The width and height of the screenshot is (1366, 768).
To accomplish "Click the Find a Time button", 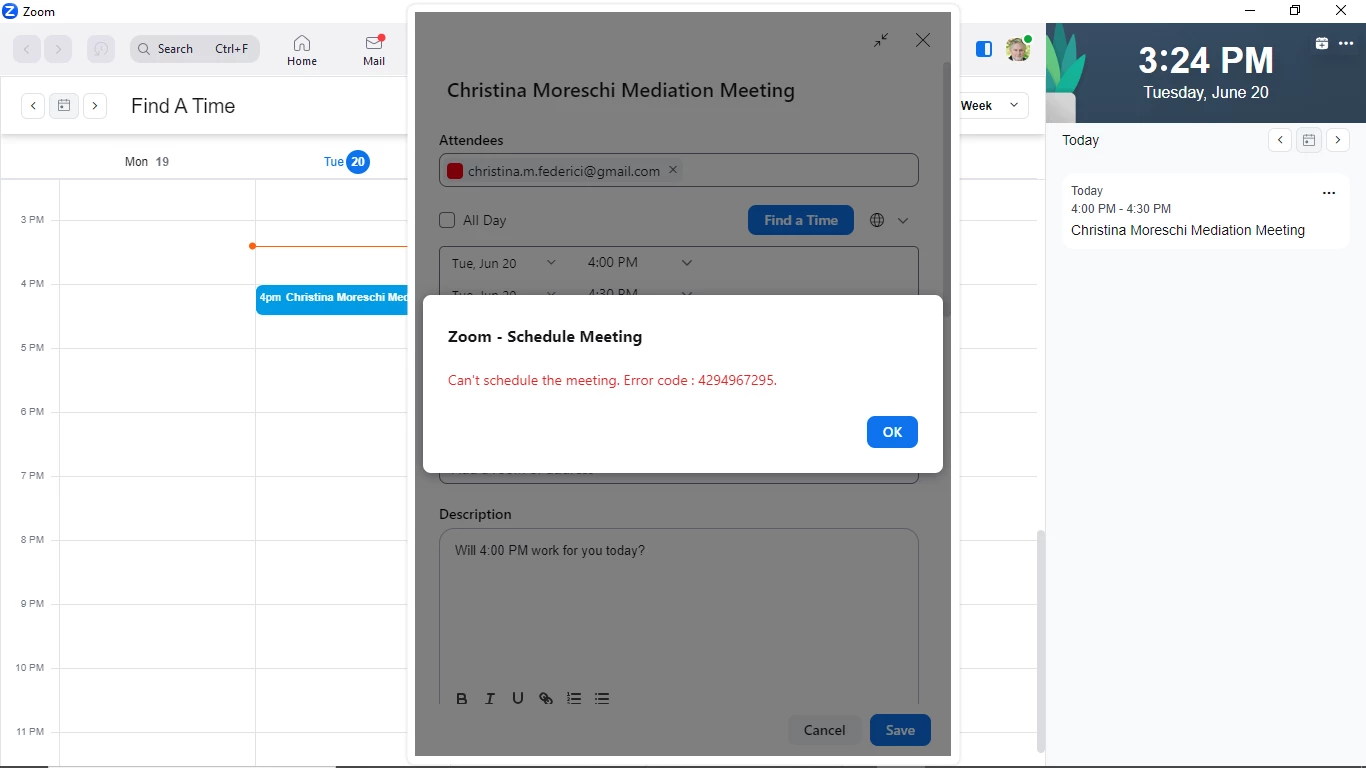I will tap(801, 220).
